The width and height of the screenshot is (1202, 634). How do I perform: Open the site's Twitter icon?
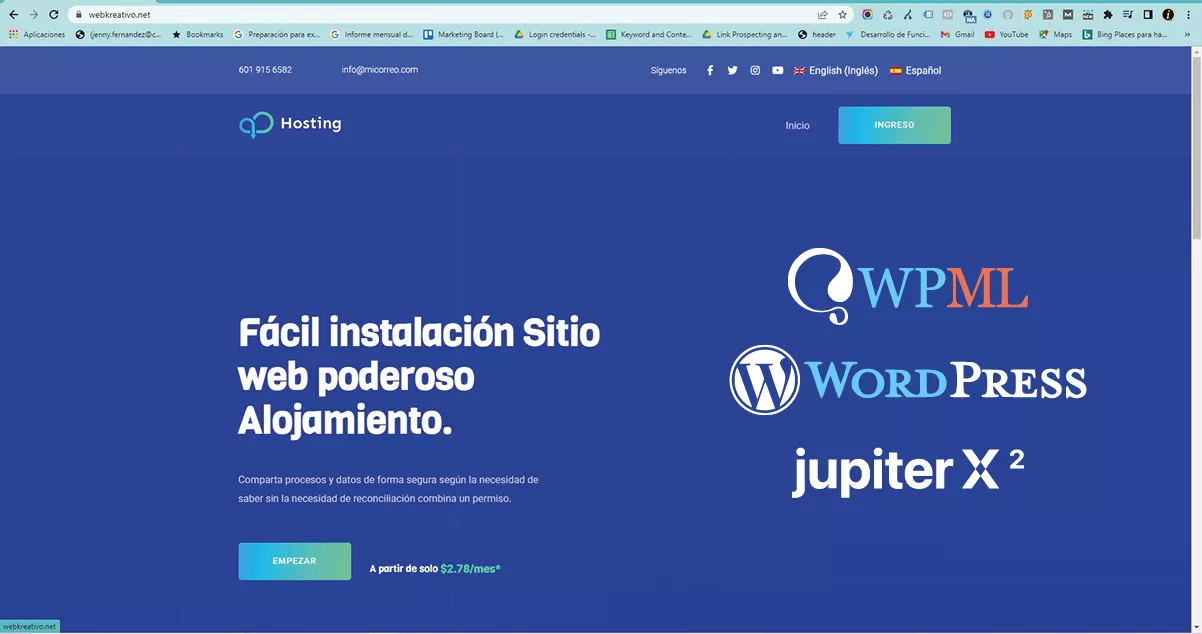733,70
